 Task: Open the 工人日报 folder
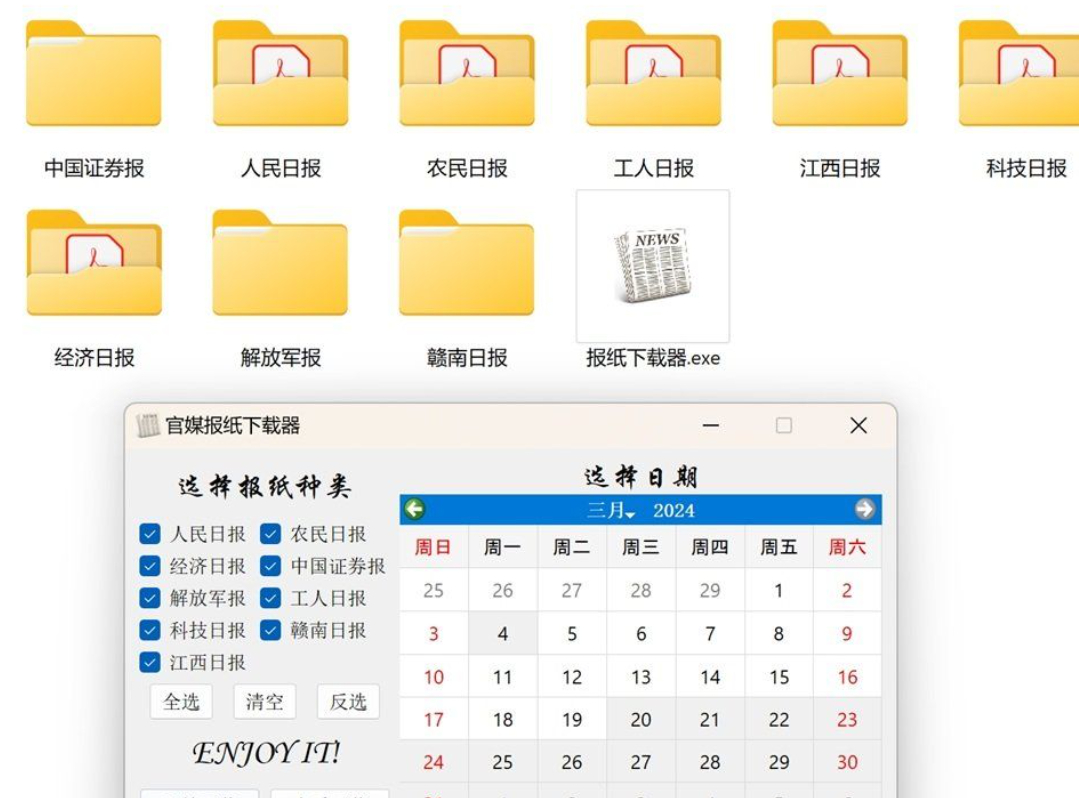point(653,74)
